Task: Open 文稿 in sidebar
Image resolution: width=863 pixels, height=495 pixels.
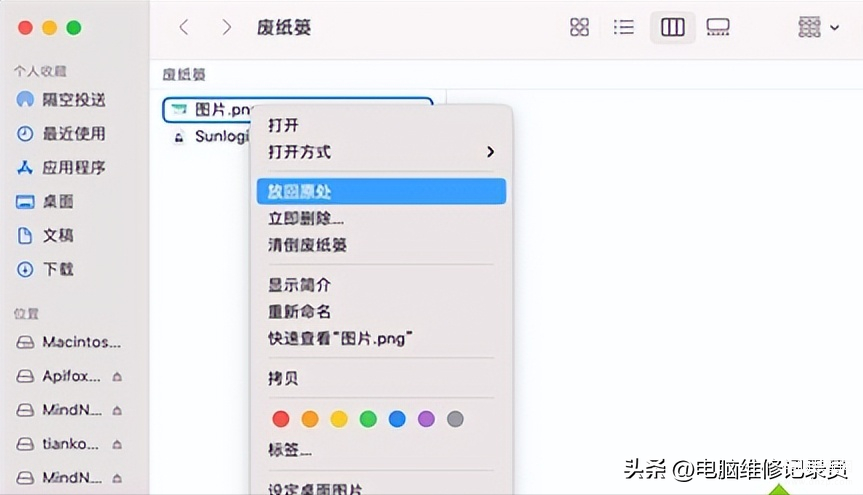Action: coord(45,236)
